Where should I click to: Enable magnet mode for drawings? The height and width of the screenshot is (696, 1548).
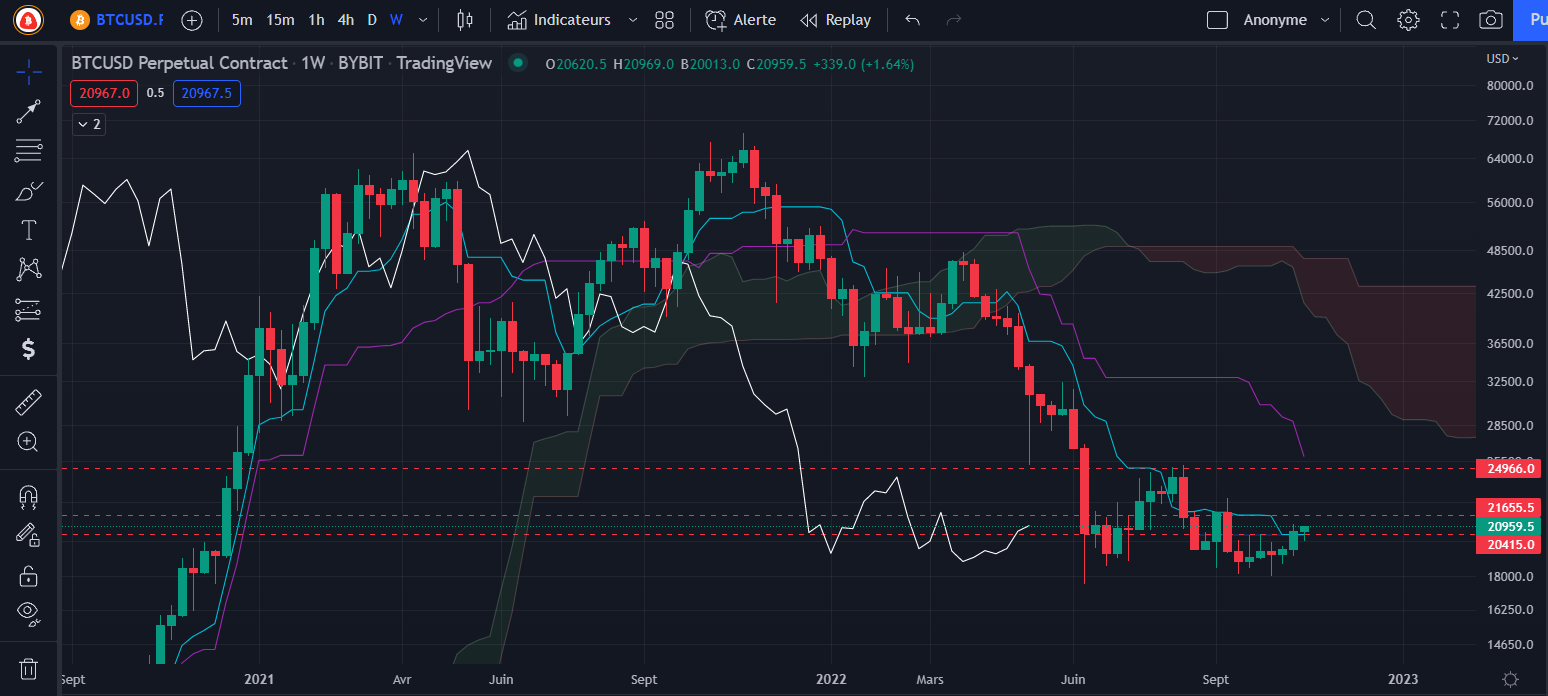28,496
